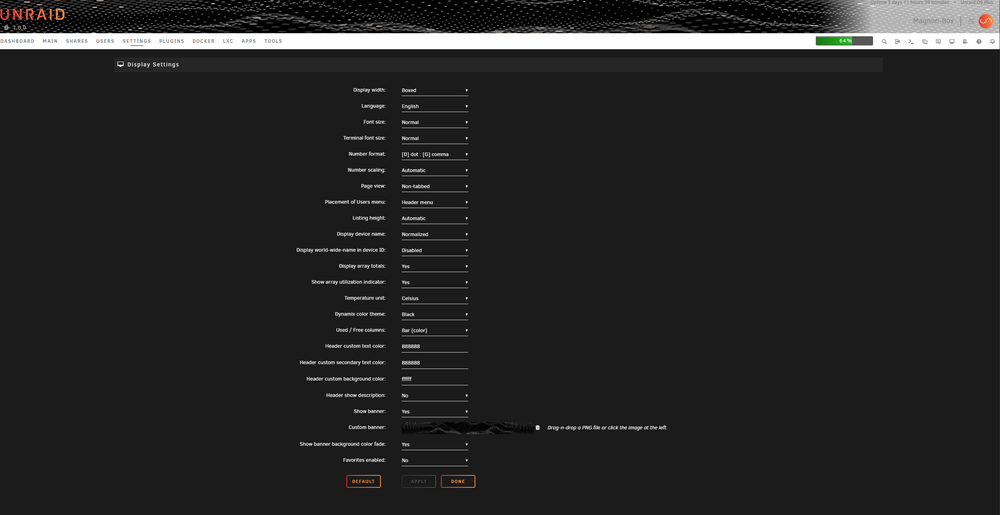Change the Font size dropdown
The image size is (1000, 515).
click(x=434, y=122)
